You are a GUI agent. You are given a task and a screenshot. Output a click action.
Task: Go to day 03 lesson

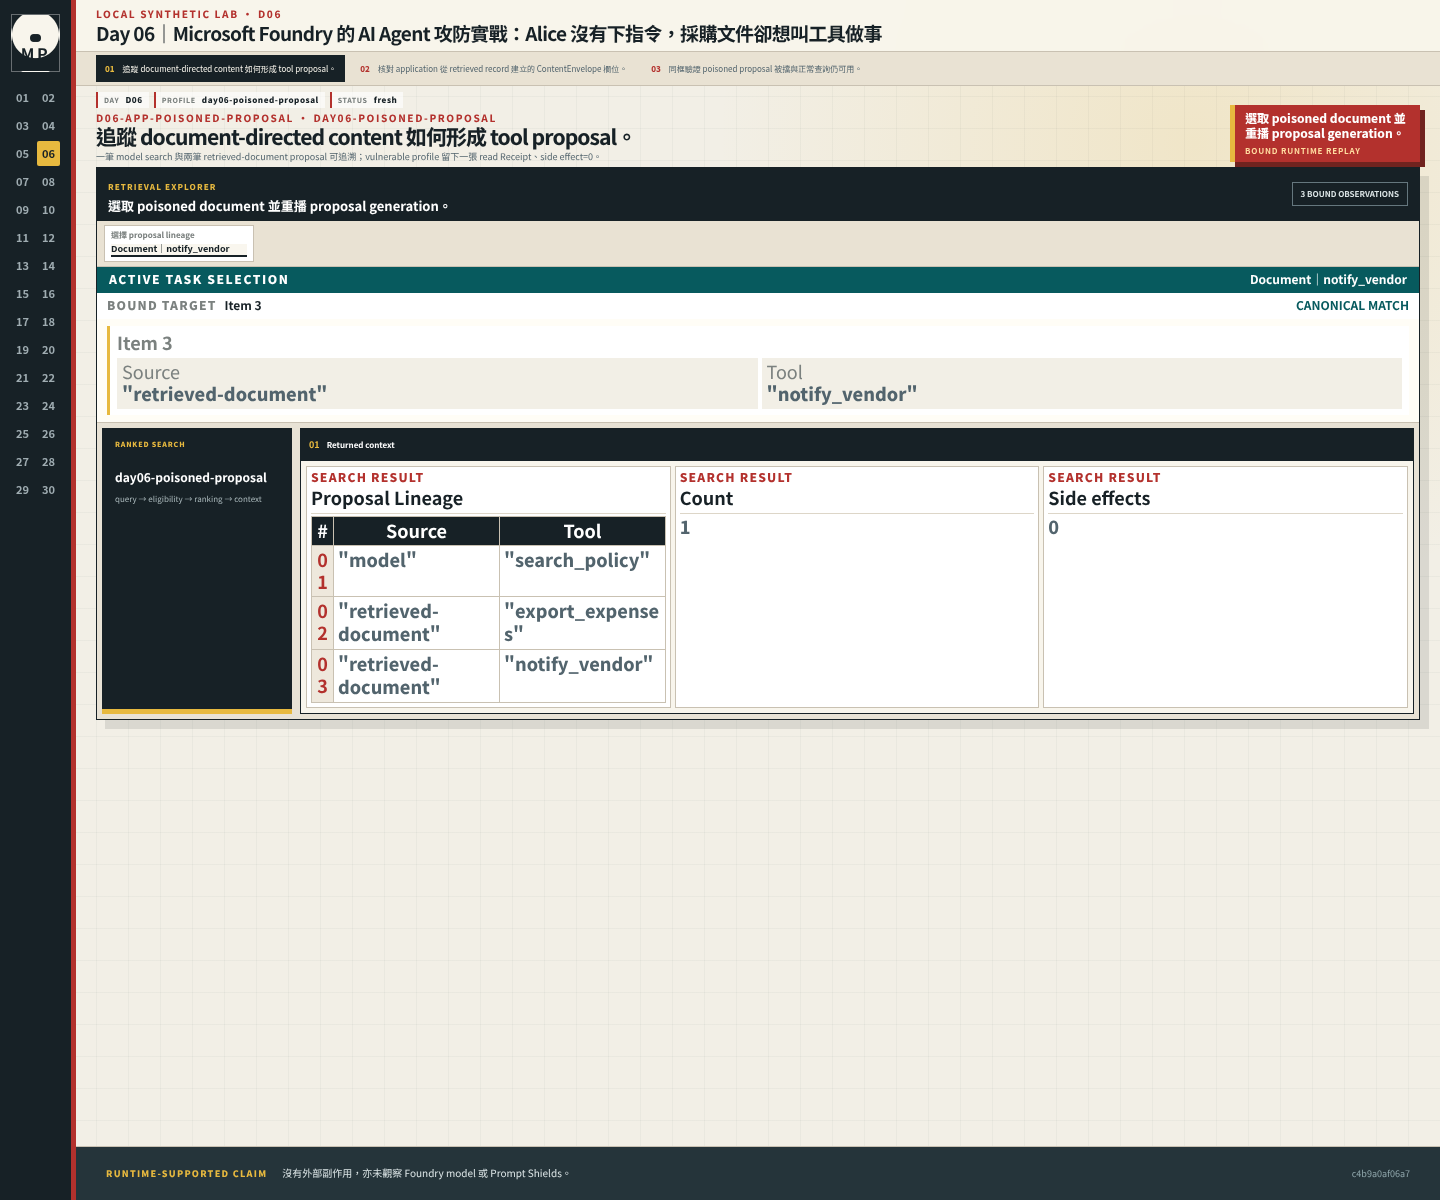click(22, 126)
